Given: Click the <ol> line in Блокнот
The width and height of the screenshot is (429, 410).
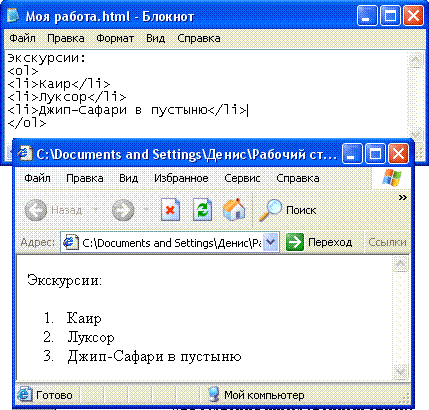Looking at the screenshot, I should (23, 71).
